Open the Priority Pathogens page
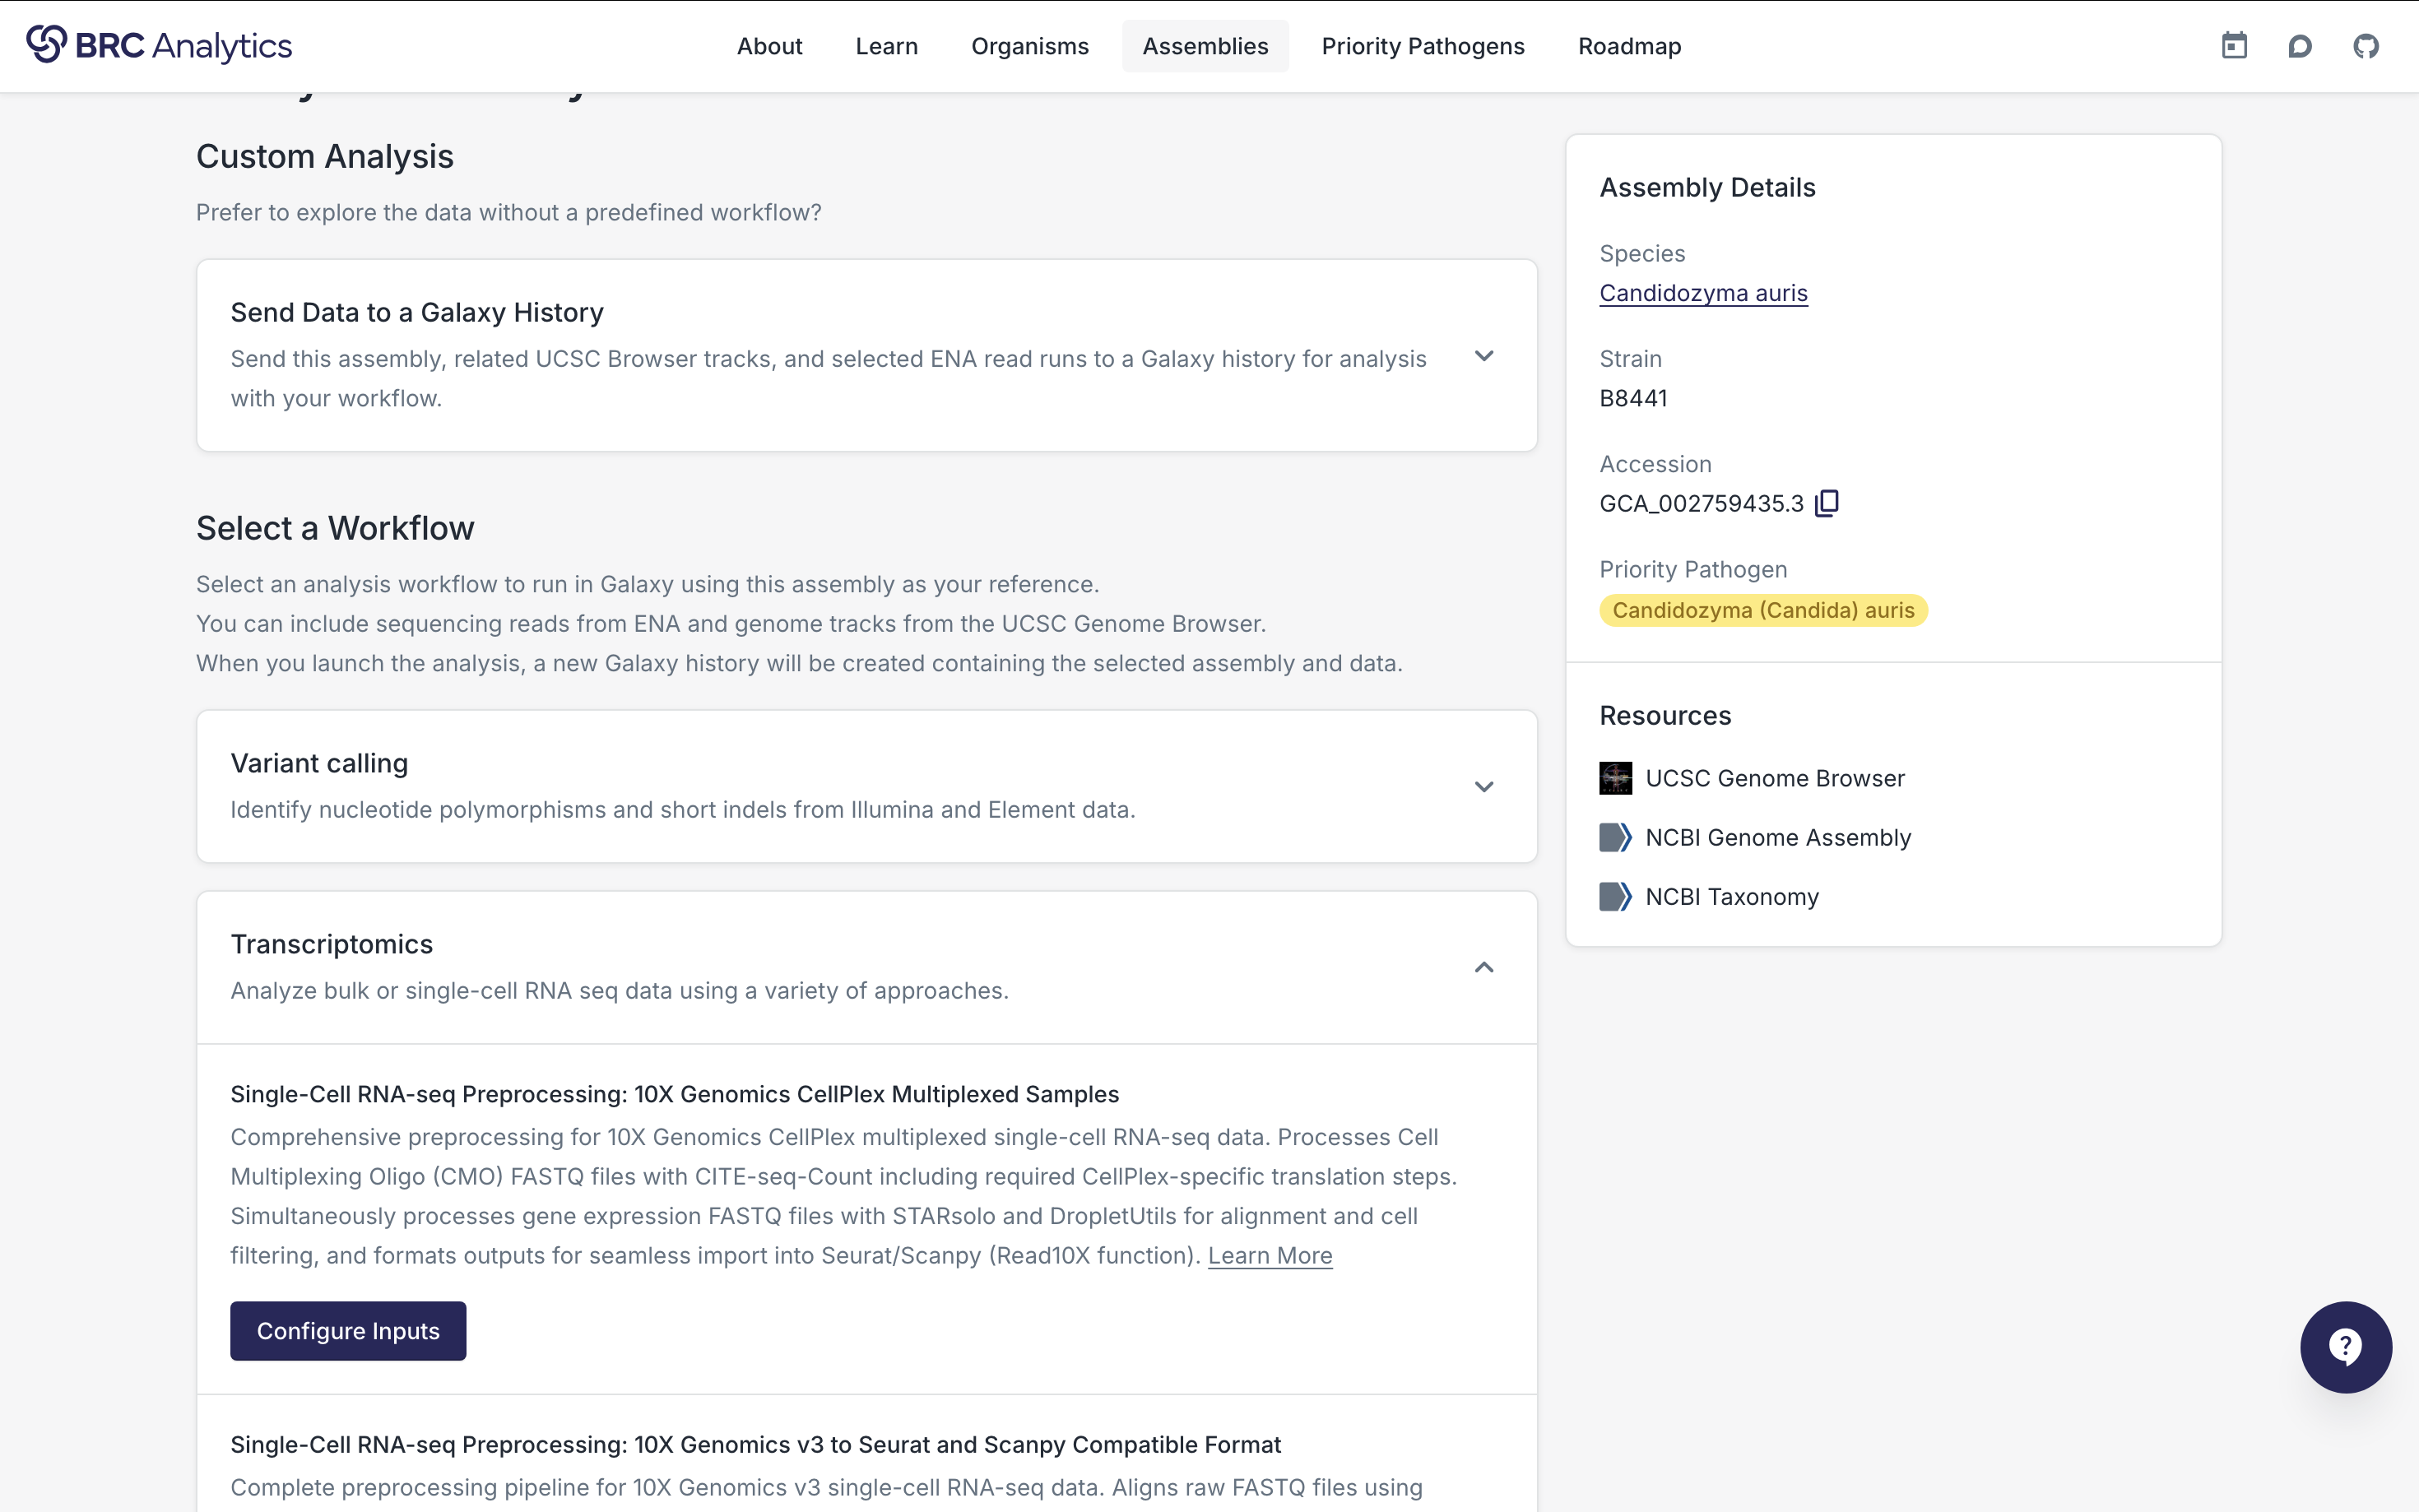The height and width of the screenshot is (1512, 2419). click(x=1423, y=46)
